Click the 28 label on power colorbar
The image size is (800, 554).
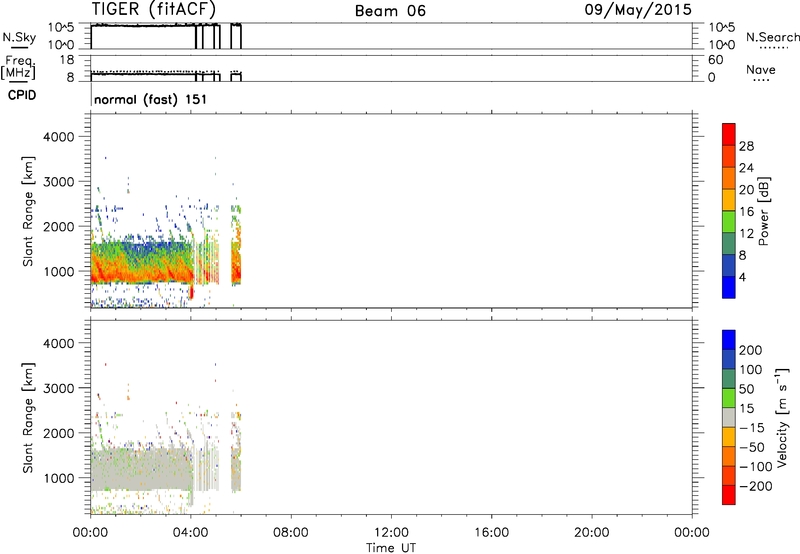pos(746,146)
